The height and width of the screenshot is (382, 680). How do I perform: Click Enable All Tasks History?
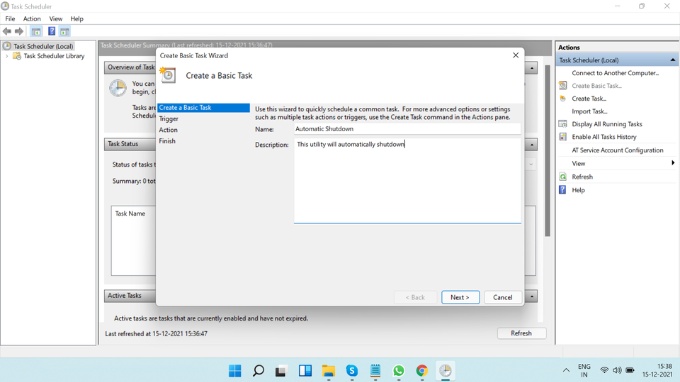[x=604, y=137]
